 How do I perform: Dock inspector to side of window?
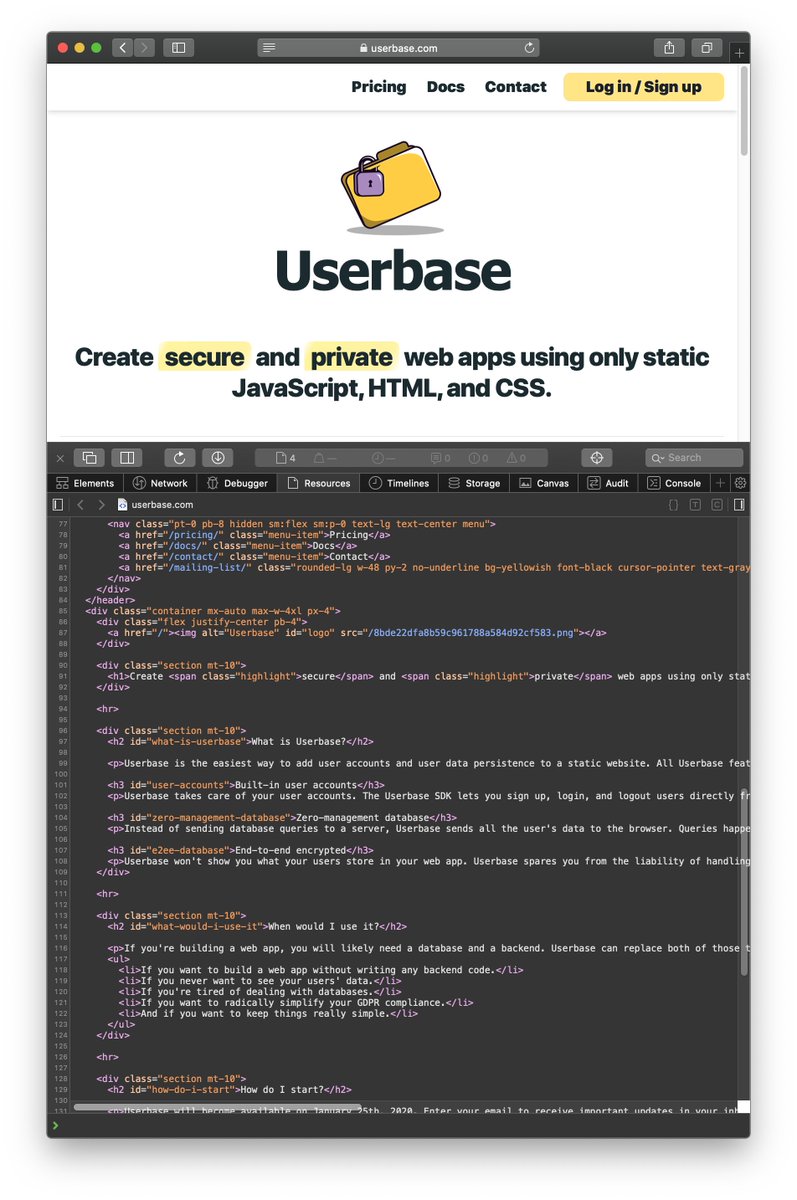pos(127,458)
